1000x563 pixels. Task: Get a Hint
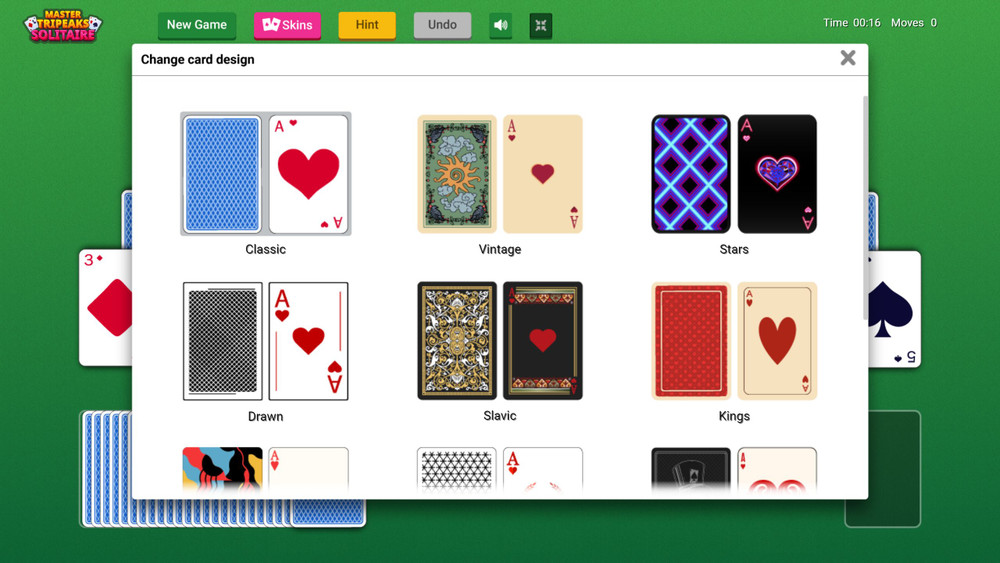367,26
